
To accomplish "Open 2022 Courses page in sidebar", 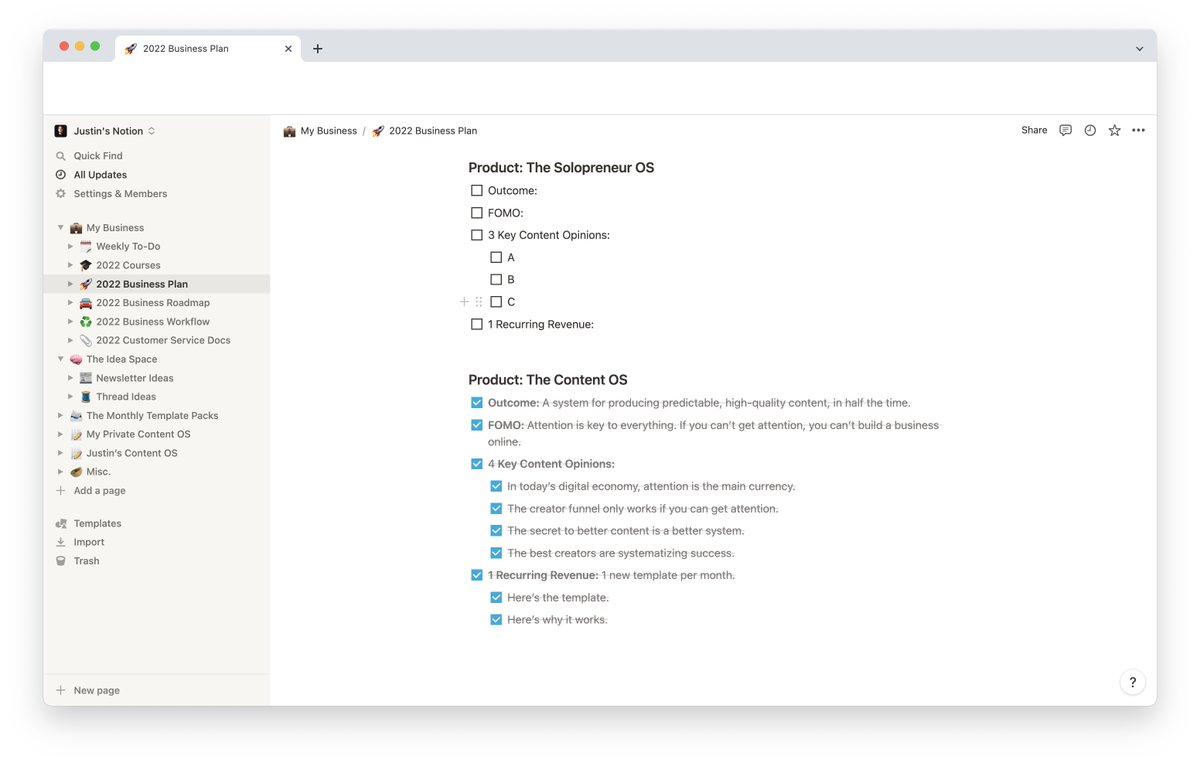I will coord(128,265).
